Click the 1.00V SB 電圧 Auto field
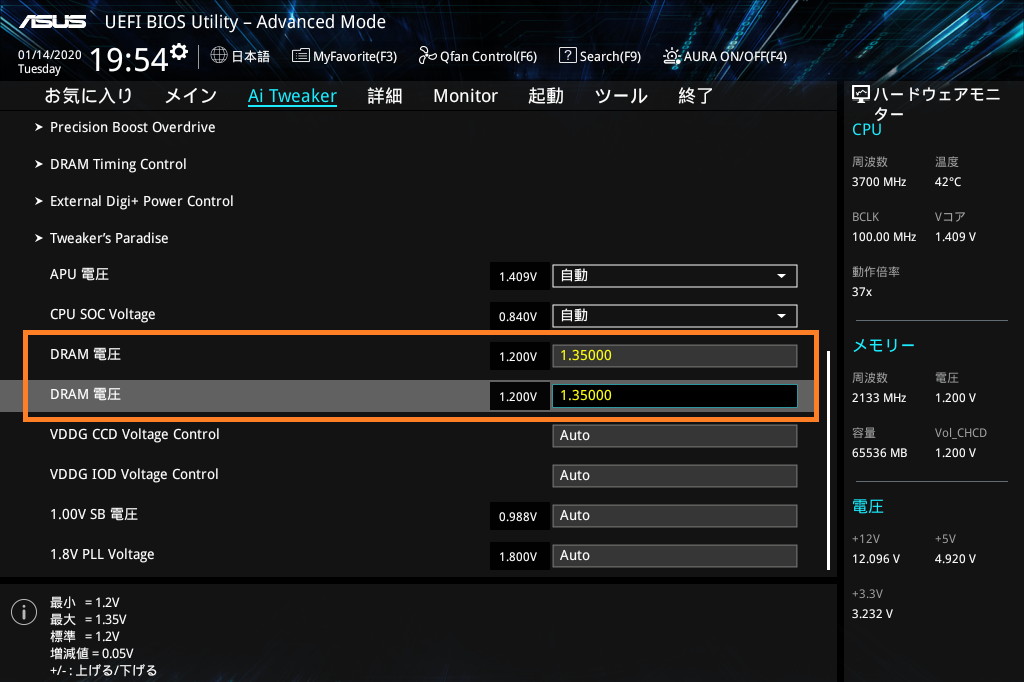 pyautogui.click(x=675, y=515)
